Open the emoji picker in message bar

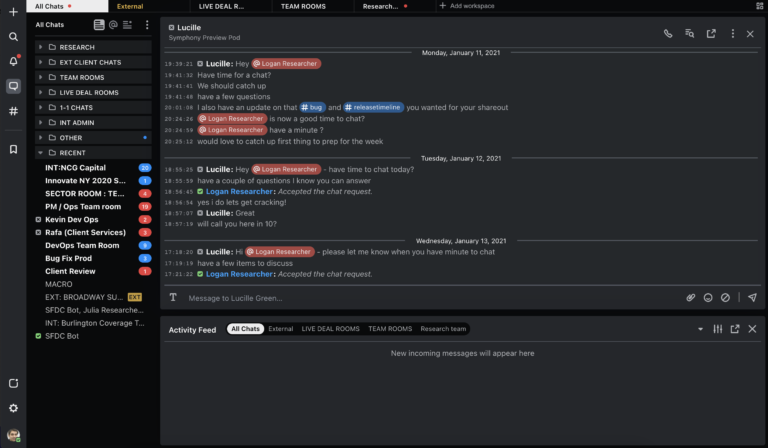pos(708,297)
